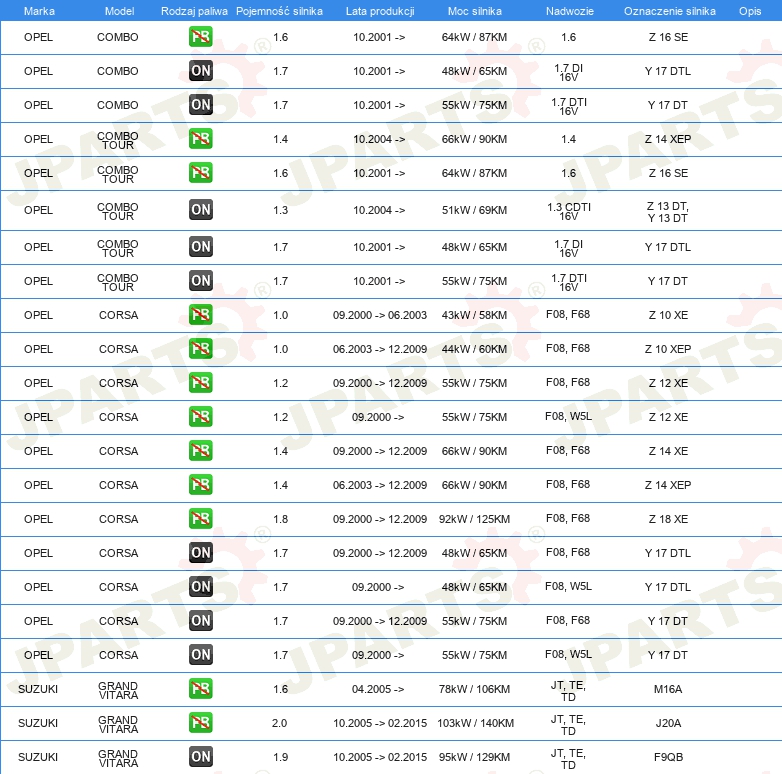Click the Nadwozie column header
The height and width of the screenshot is (774, 782).
tap(570, 11)
